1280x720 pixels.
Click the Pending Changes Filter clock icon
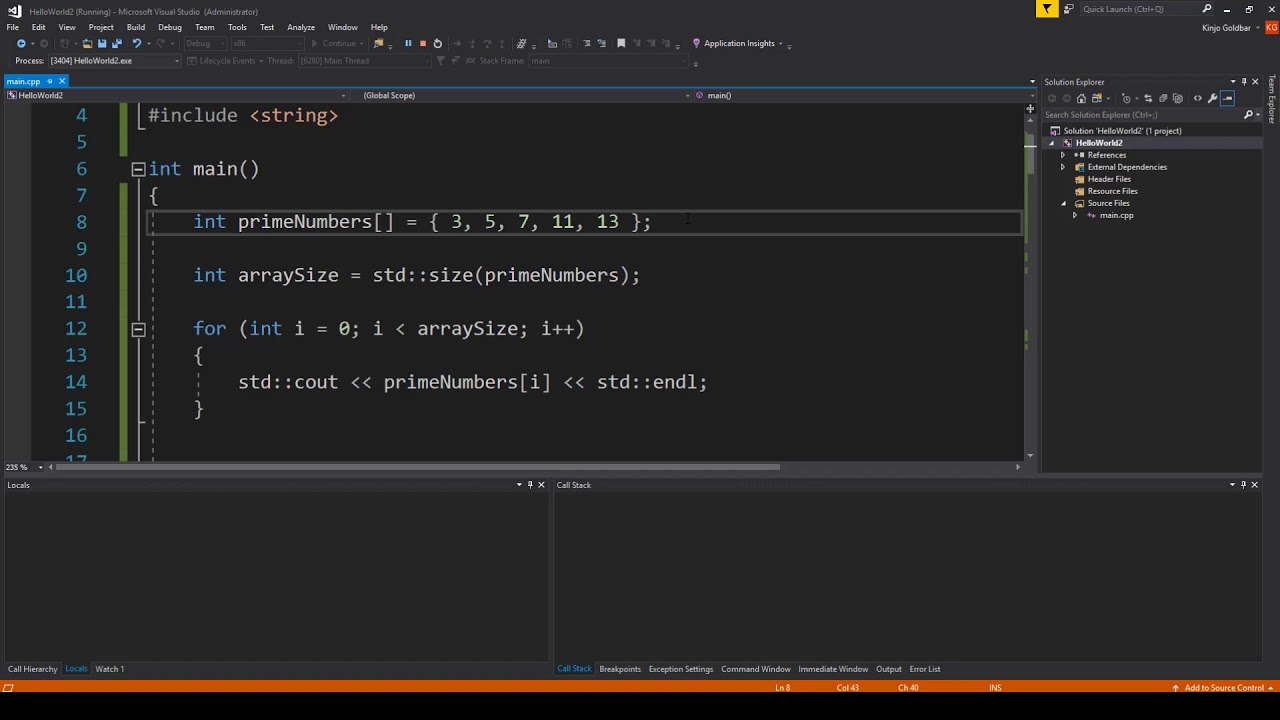[1126, 98]
